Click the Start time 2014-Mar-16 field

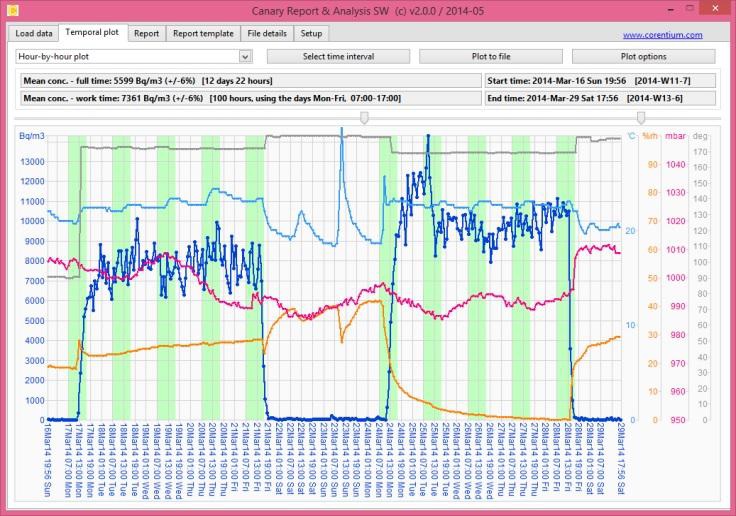(x=600, y=81)
